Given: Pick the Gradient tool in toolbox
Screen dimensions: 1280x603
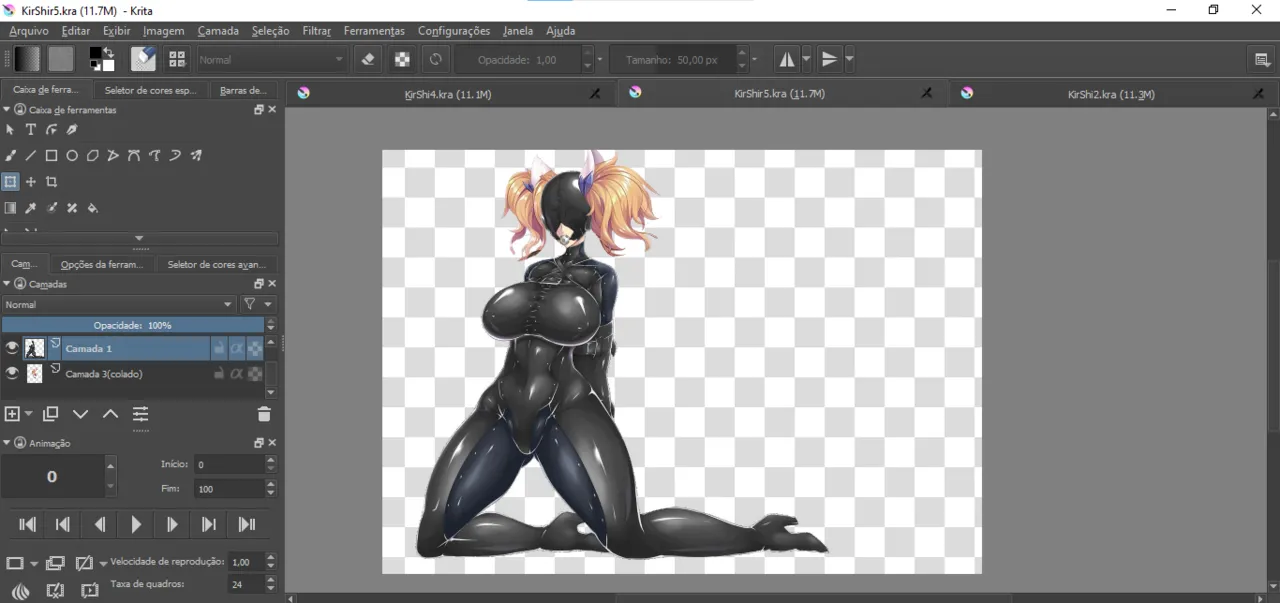Looking at the screenshot, I should (x=10, y=208).
